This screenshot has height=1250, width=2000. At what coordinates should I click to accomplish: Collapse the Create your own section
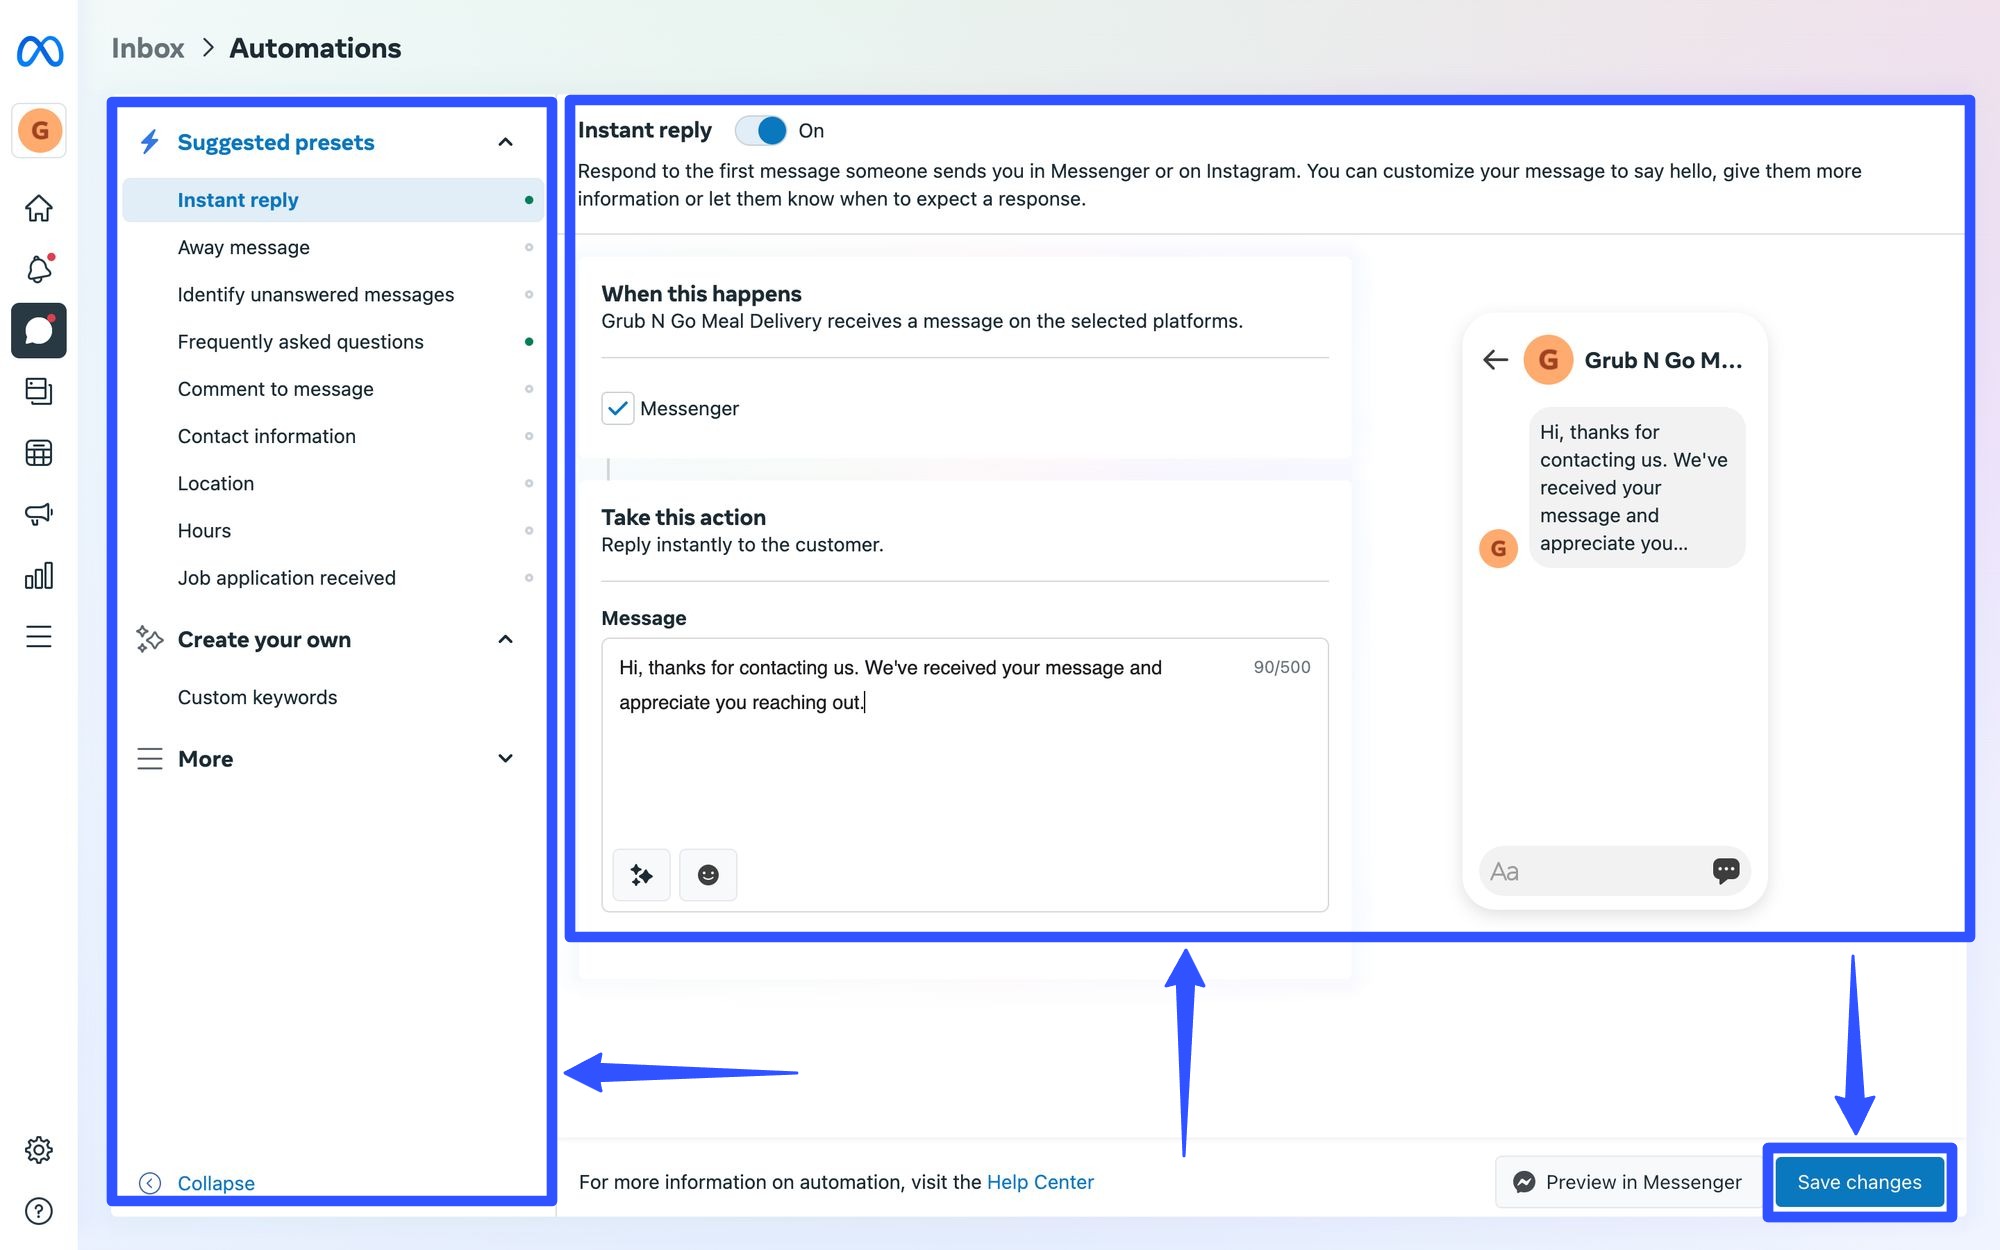click(506, 639)
